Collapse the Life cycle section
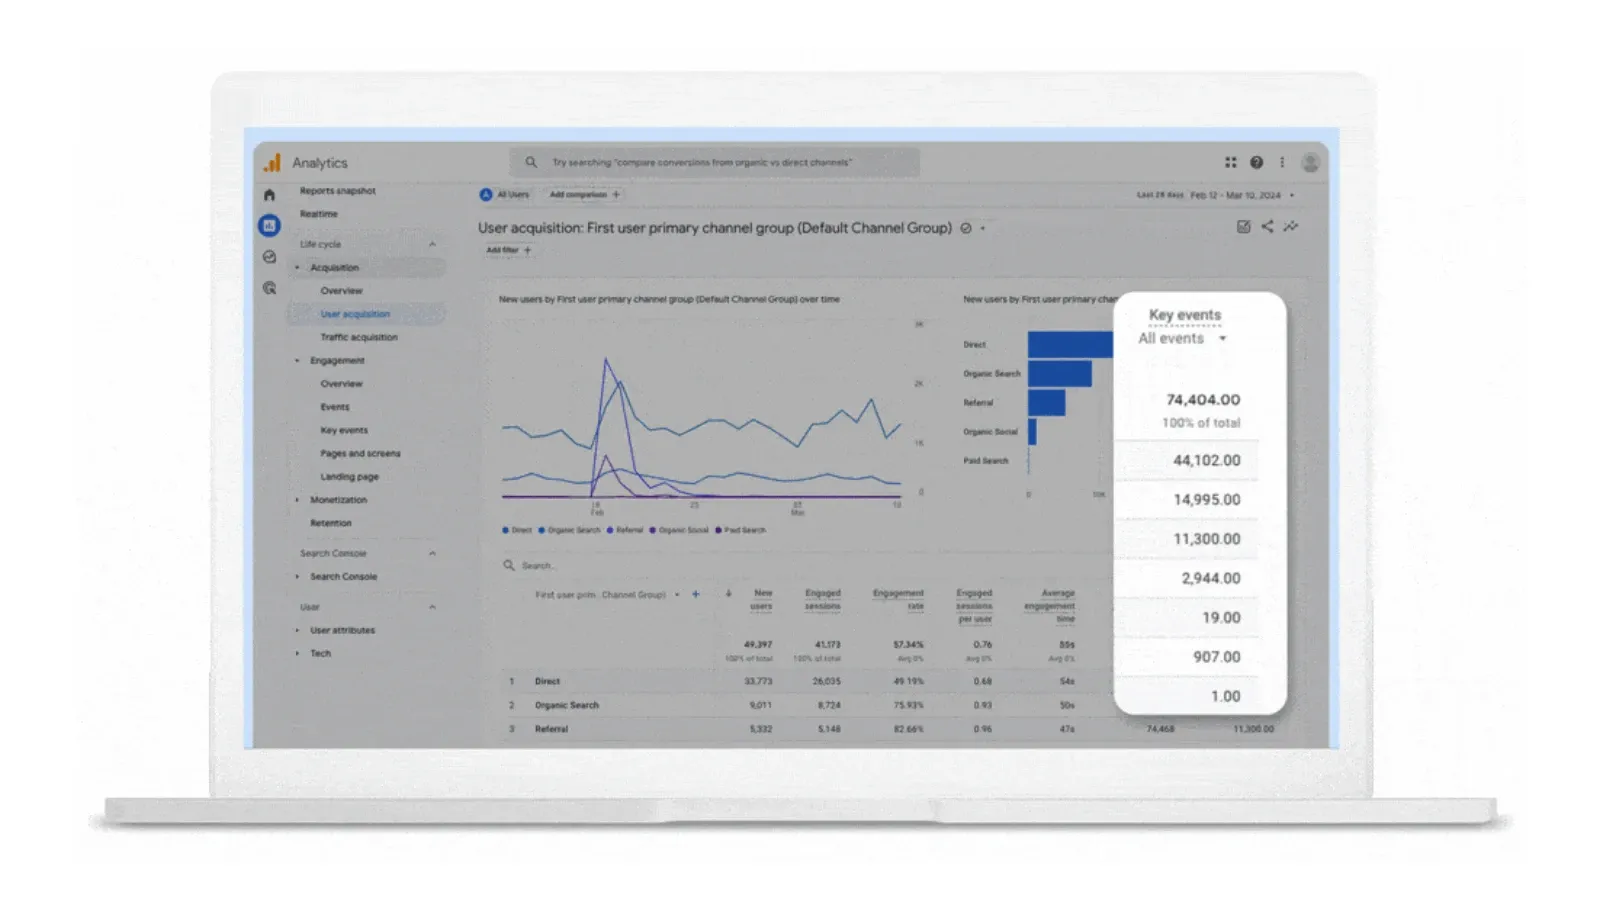The image size is (1600, 900). pyautogui.click(x=432, y=244)
